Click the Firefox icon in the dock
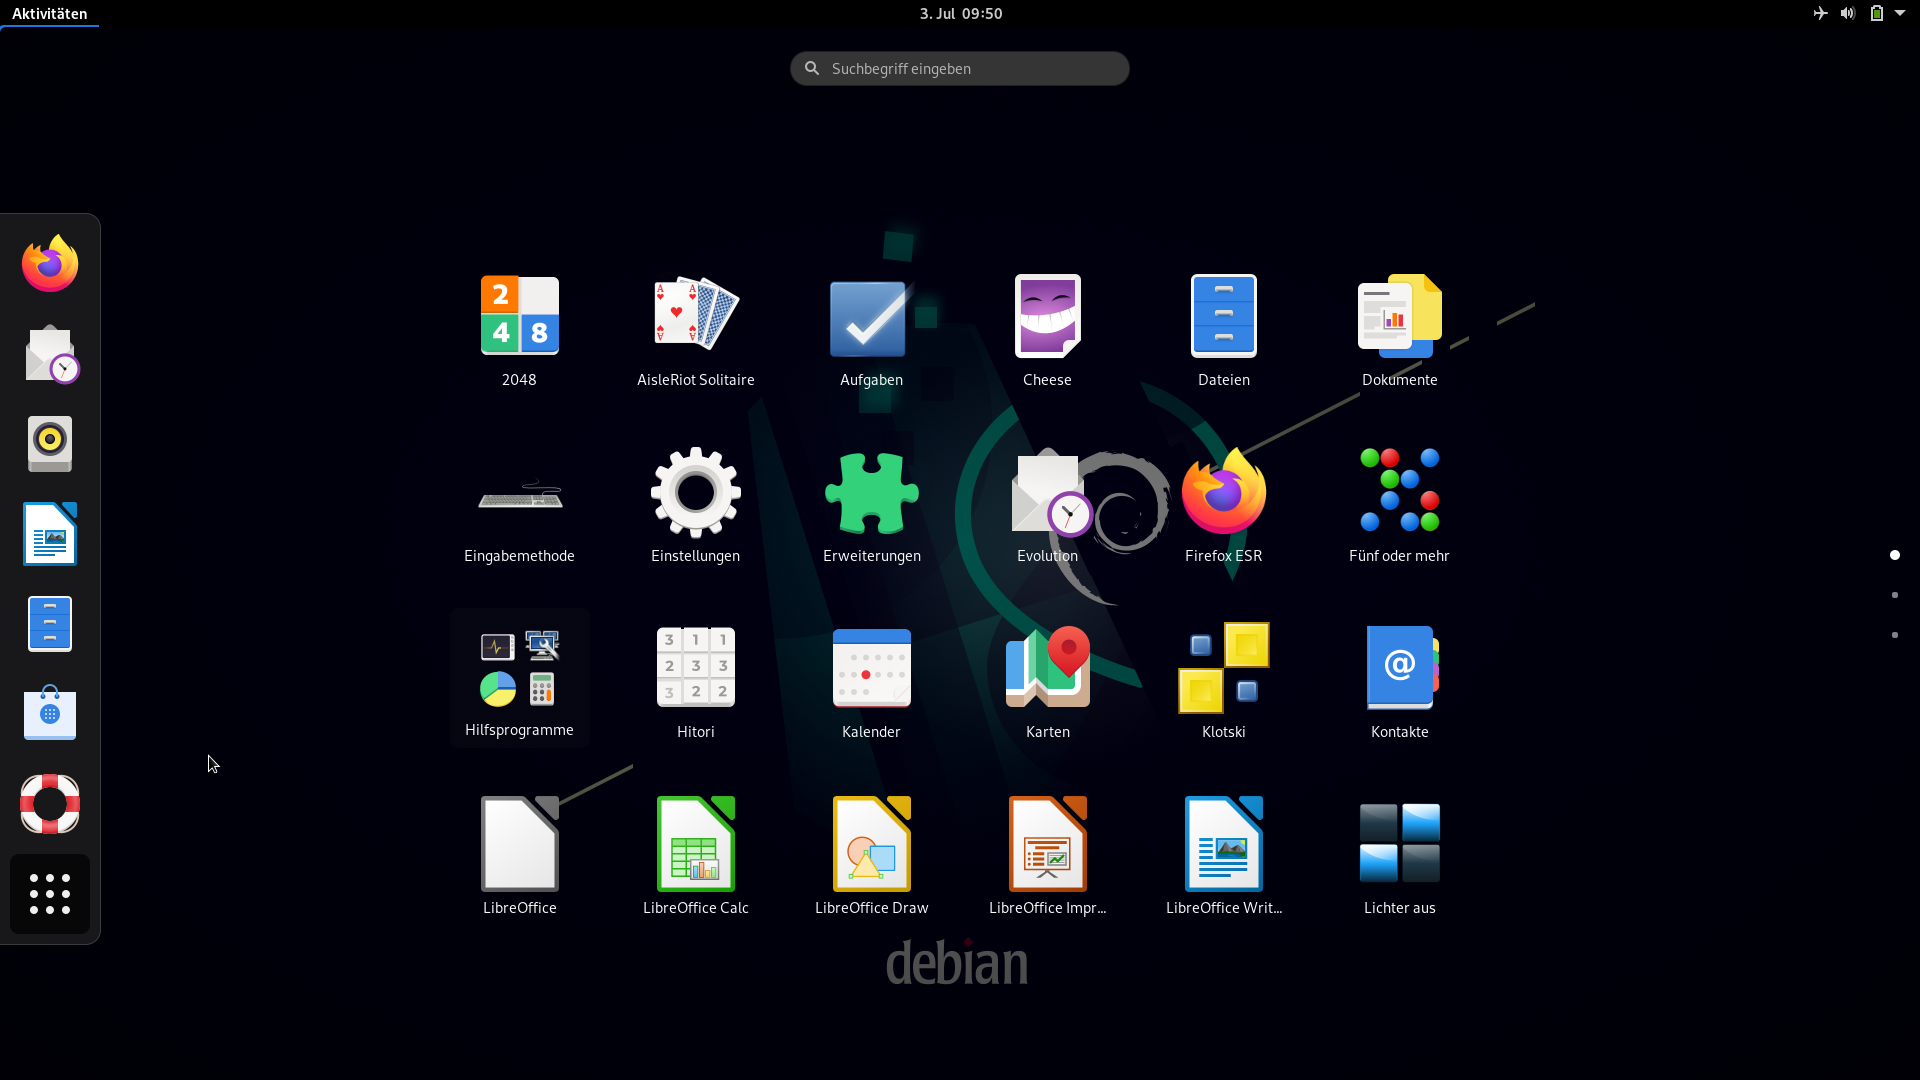This screenshot has height=1080, width=1920. tap(50, 264)
